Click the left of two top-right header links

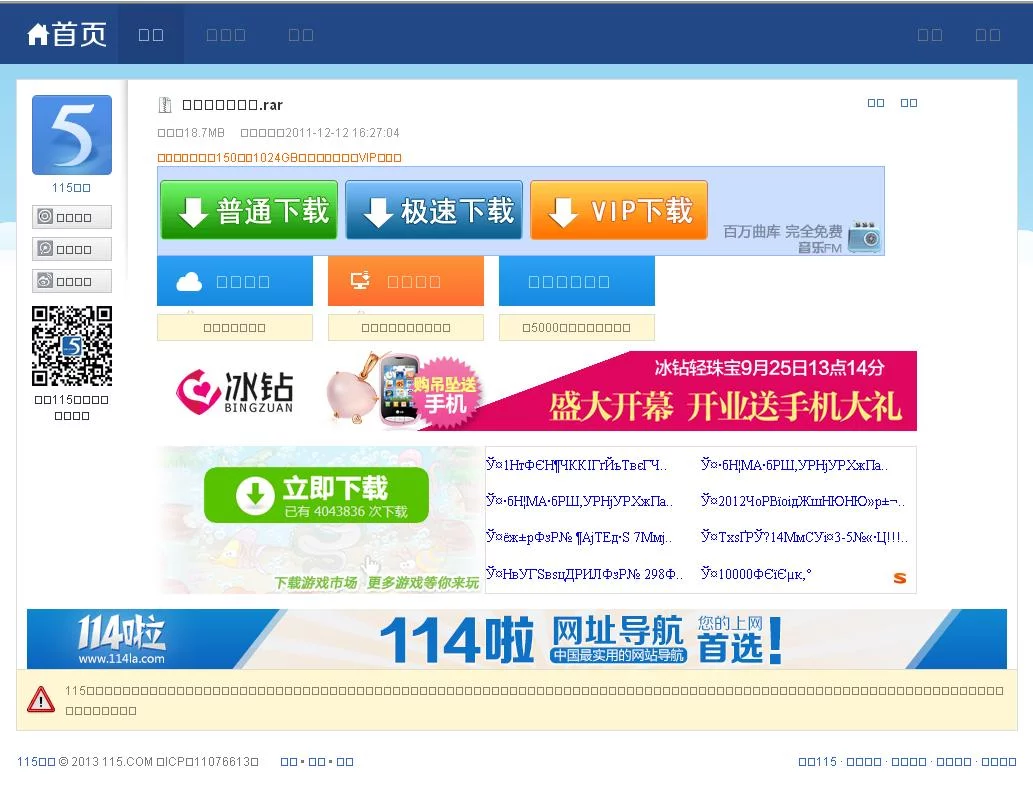[930, 35]
